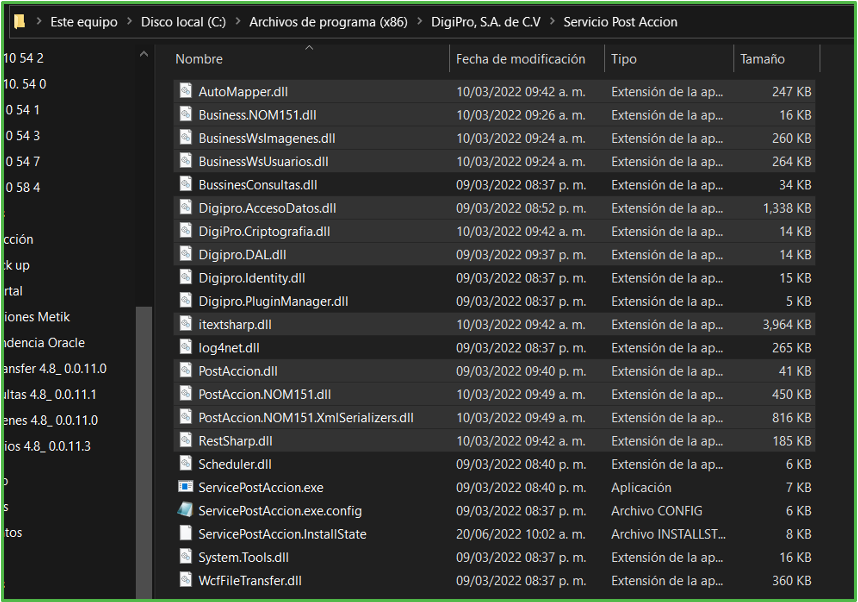Sort by Fecha de modificación column

point(520,59)
